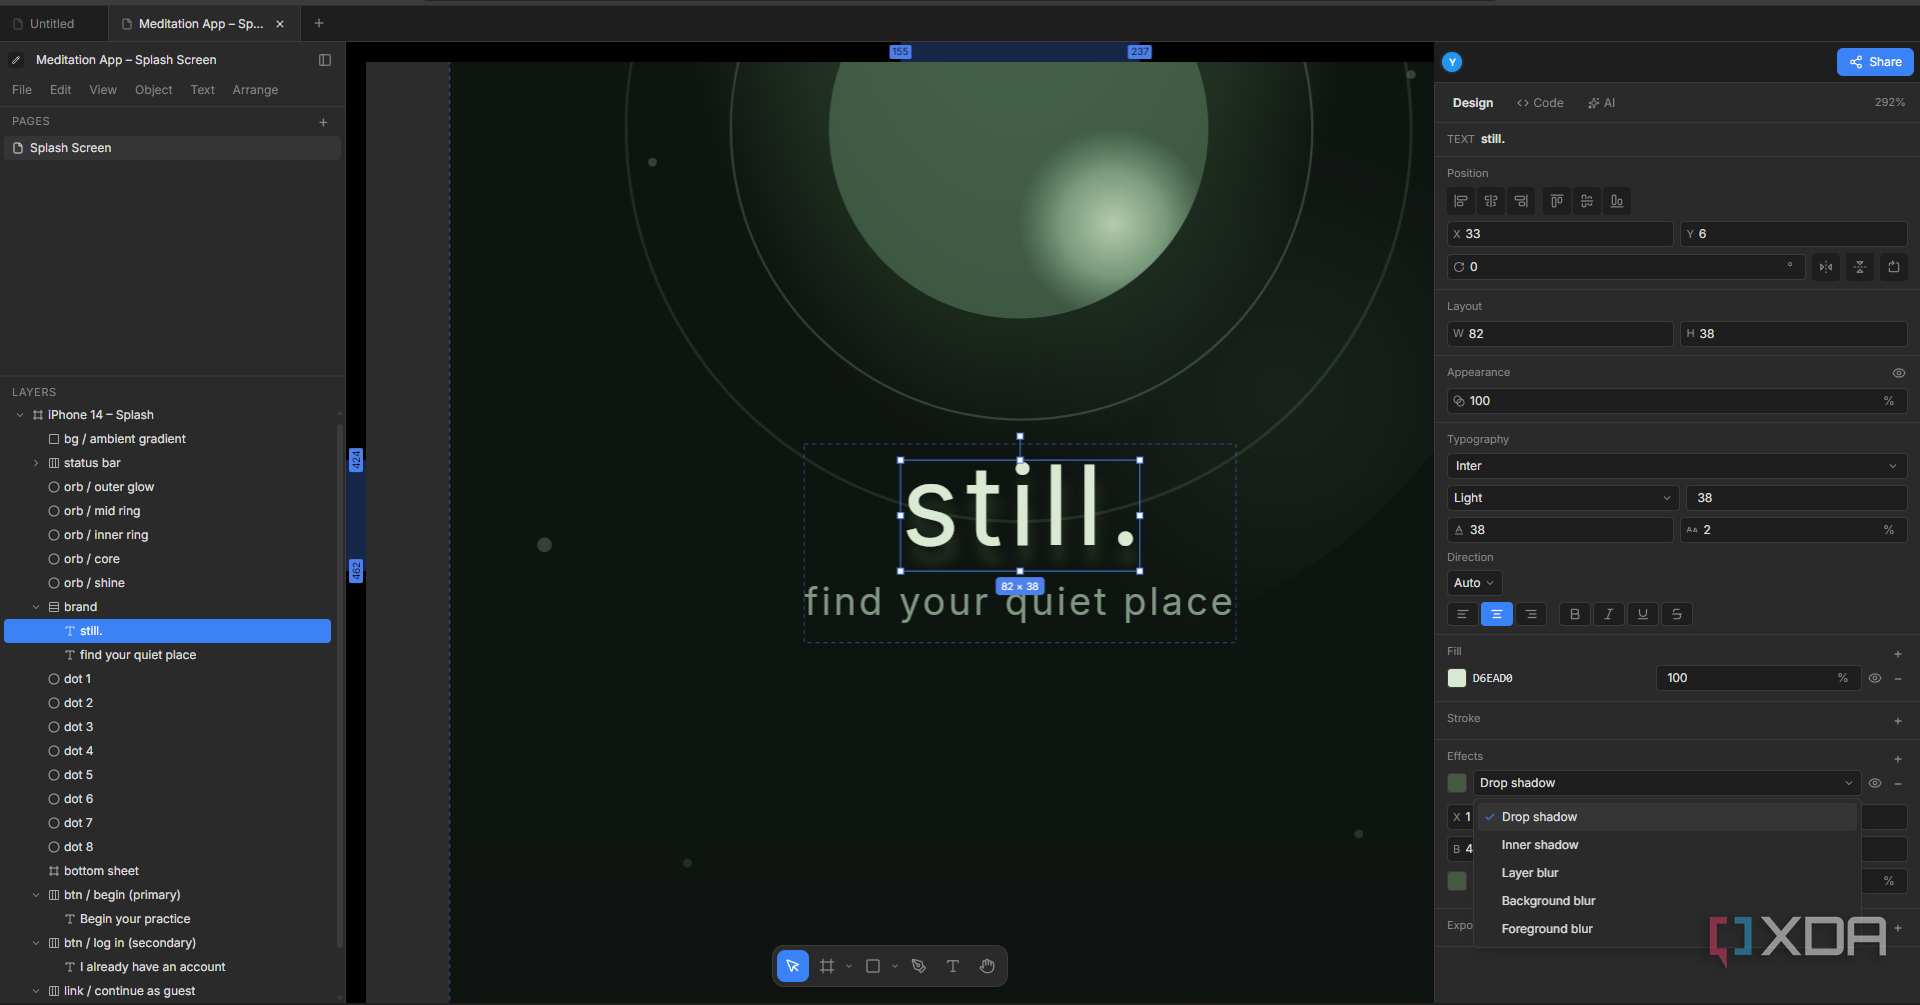Viewport: 1920px width, 1005px height.
Task: Select the Pen tool
Action: click(919, 966)
